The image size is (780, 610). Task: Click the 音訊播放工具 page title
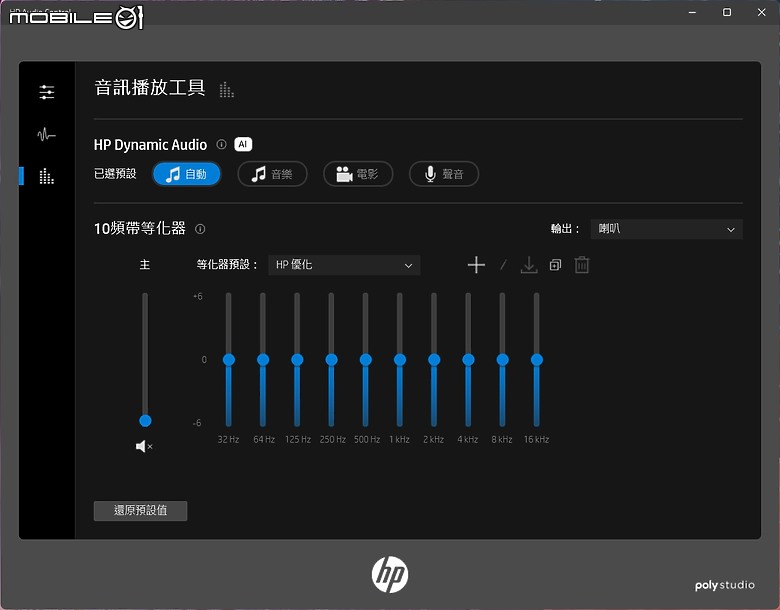[x=150, y=88]
